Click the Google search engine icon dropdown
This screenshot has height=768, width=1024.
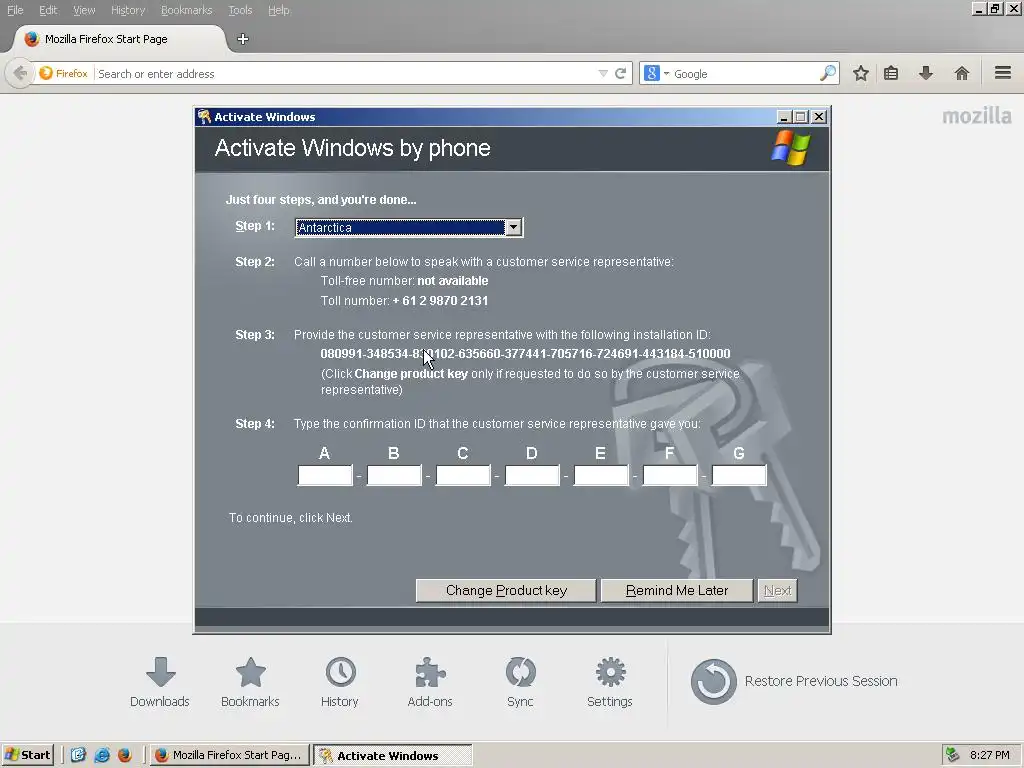pyautogui.click(x=656, y=73)
